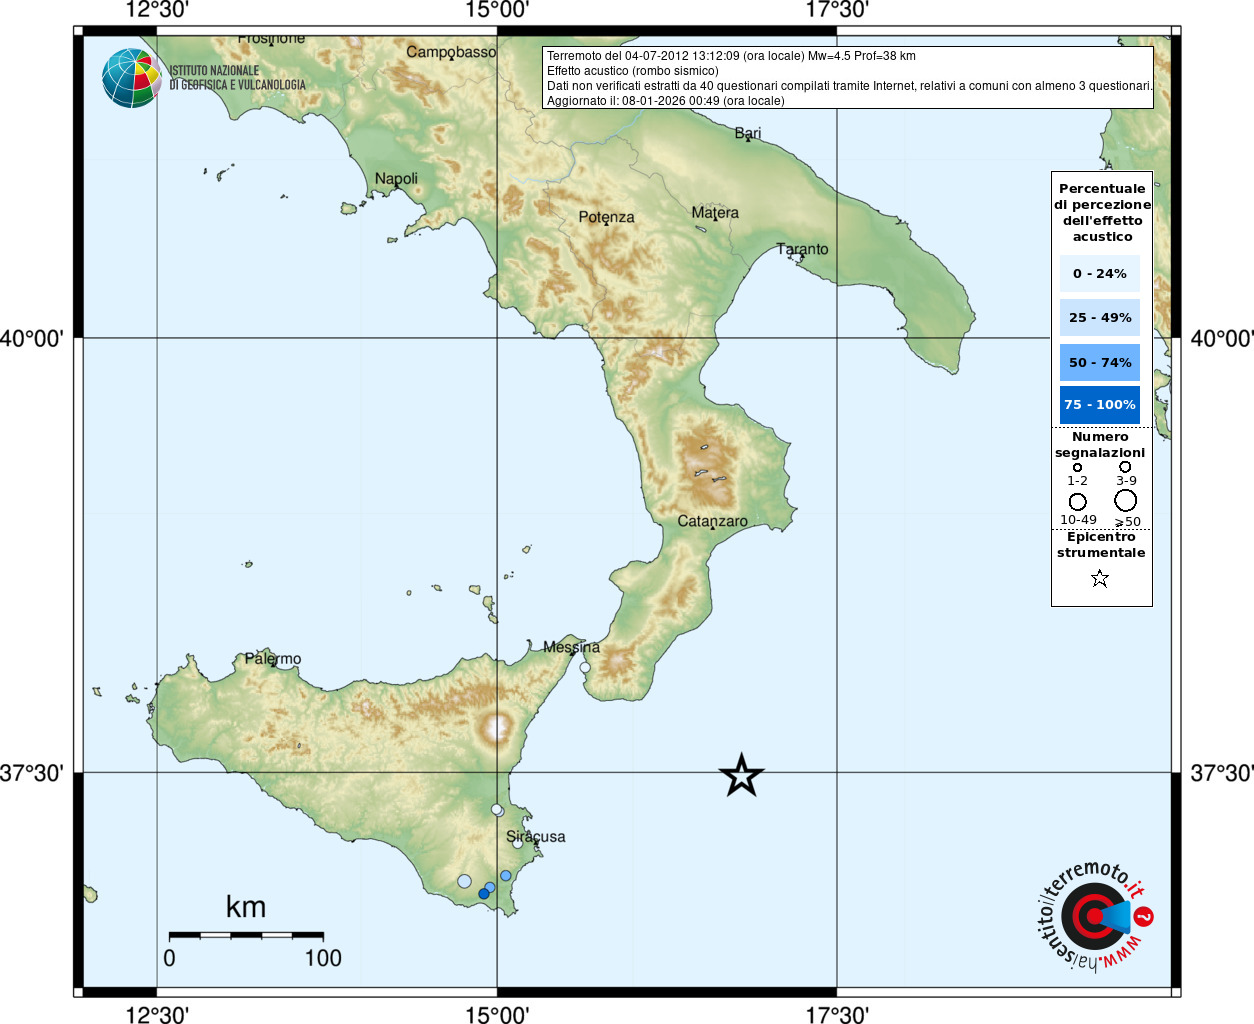
Task: Click the 'km' scale unit label
Action: (x=246, y=907)
